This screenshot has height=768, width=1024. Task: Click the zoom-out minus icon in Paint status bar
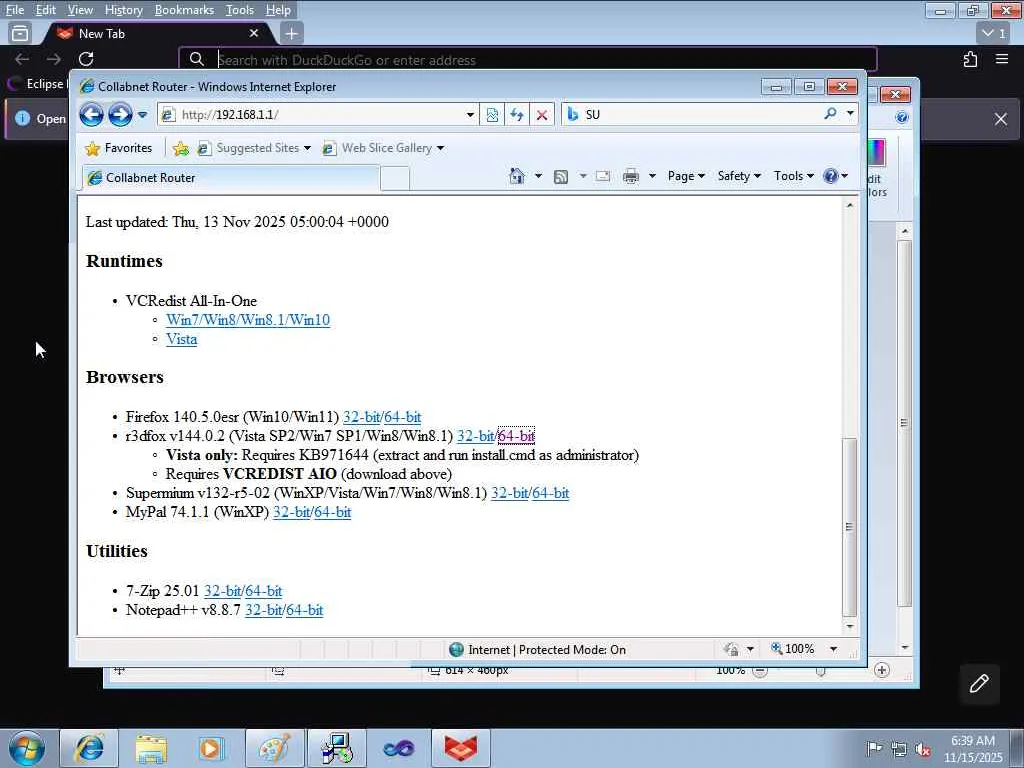tap(760, 671)
